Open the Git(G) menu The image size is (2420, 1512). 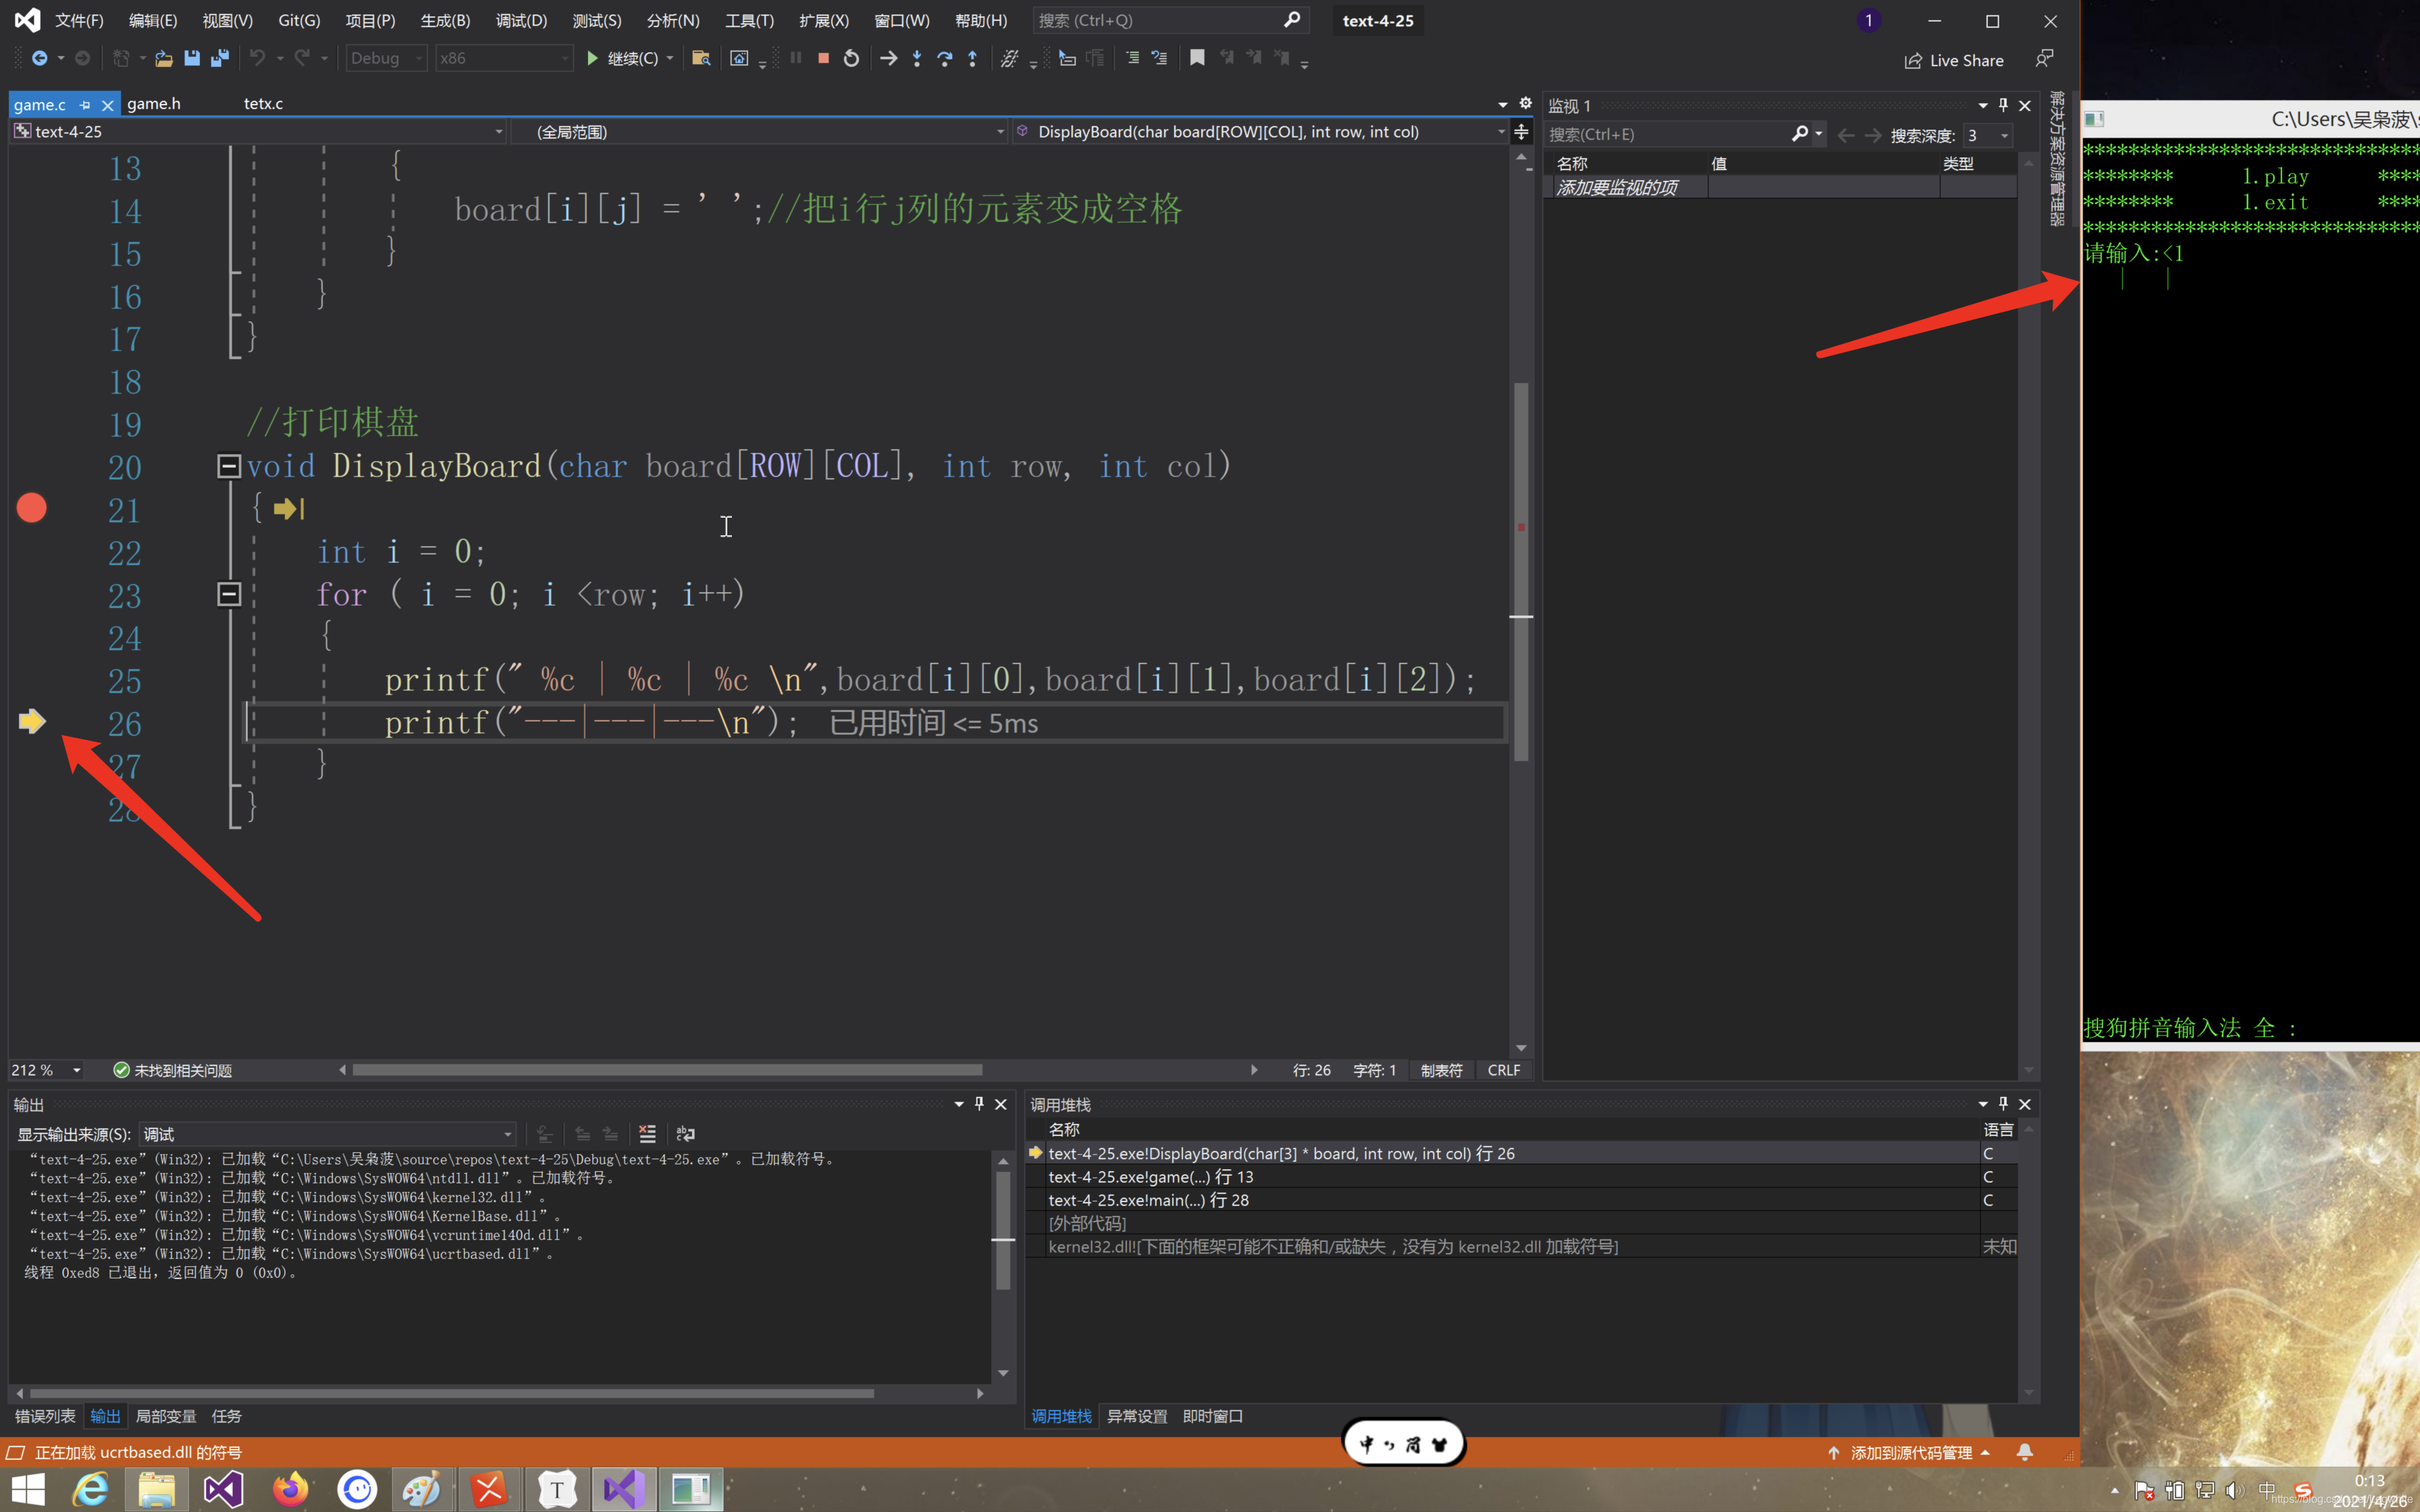point(299,20)
